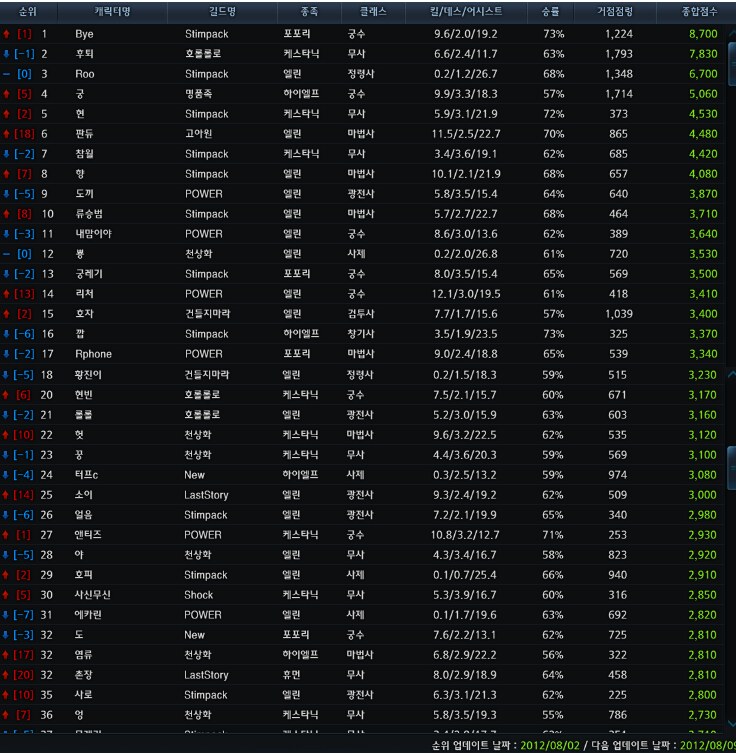Click the red up arrow in 소이's row
Screen dimensions: 736x756
pos(7,495)
